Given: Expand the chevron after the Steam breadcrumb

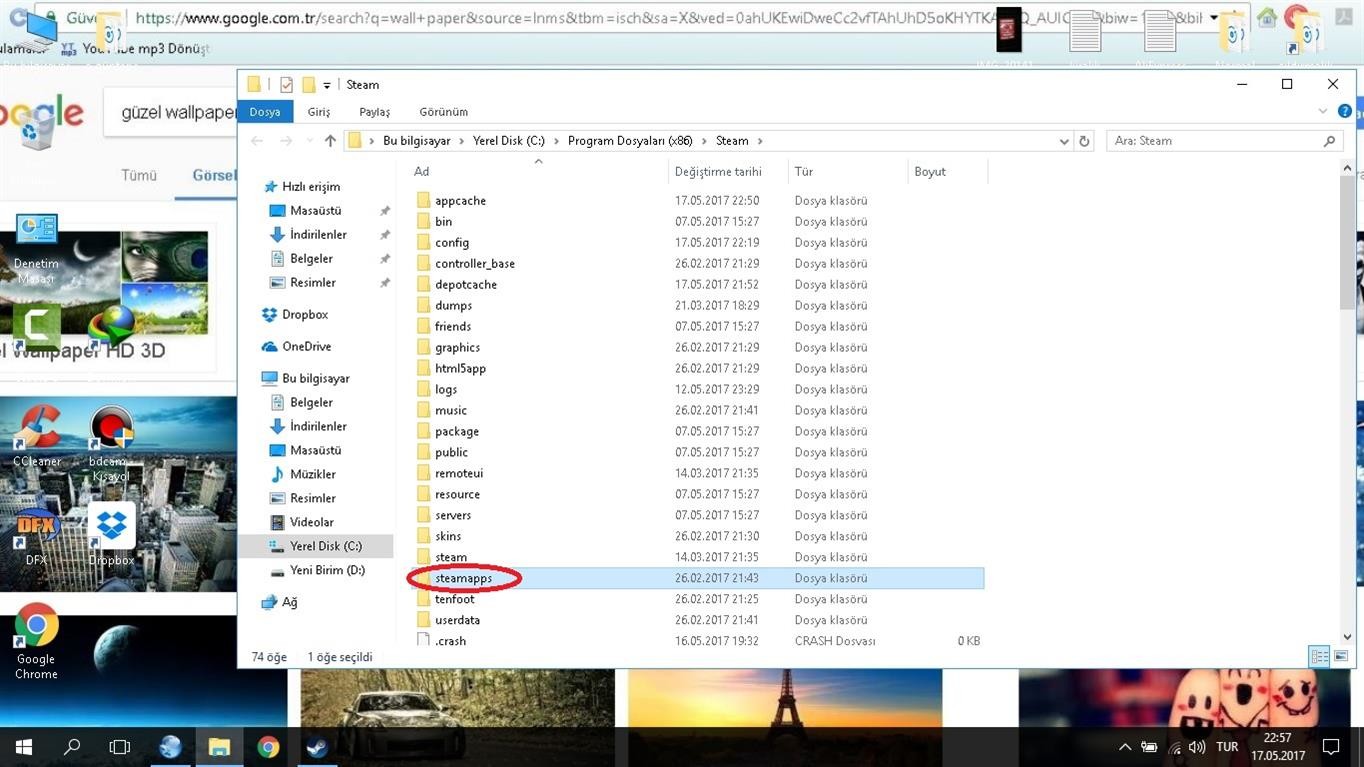Looking at the screenshot, I should [760, 141].
